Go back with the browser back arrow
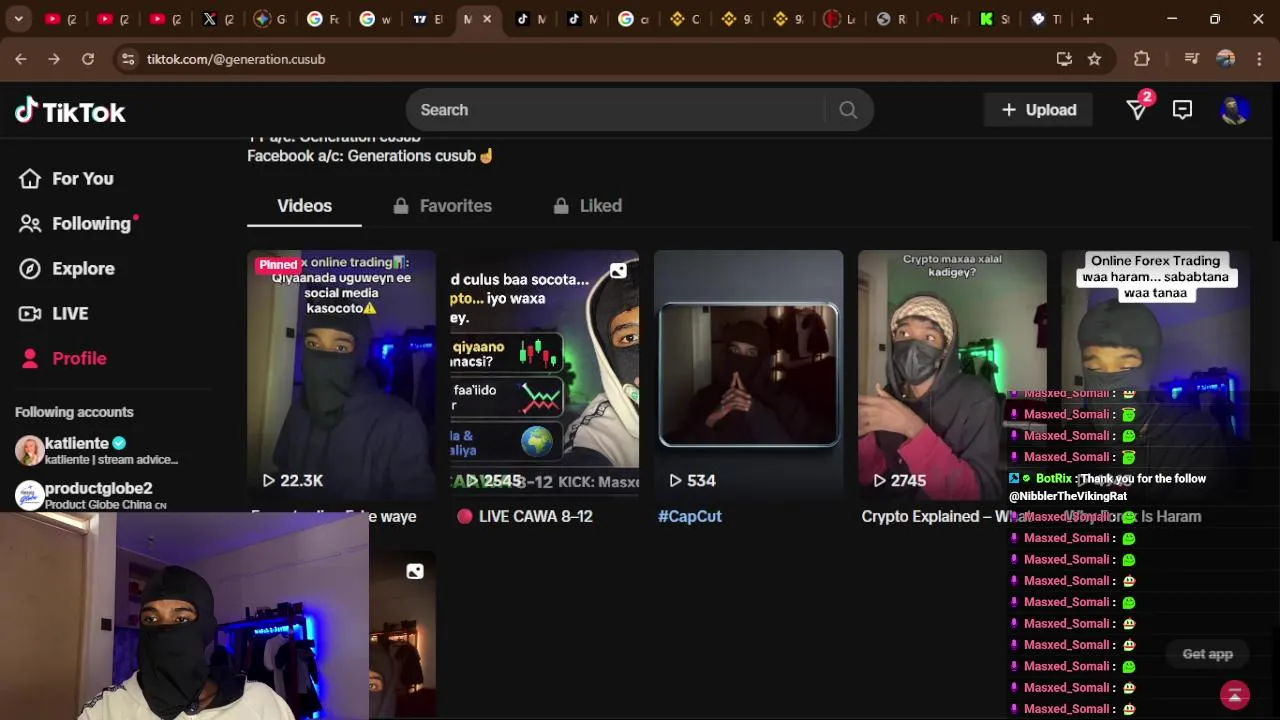1280x720 pixels. pos(21,59)
